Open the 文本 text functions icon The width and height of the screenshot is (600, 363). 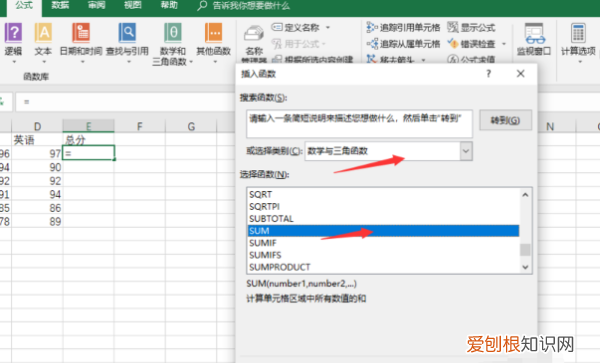pos(43,33)
